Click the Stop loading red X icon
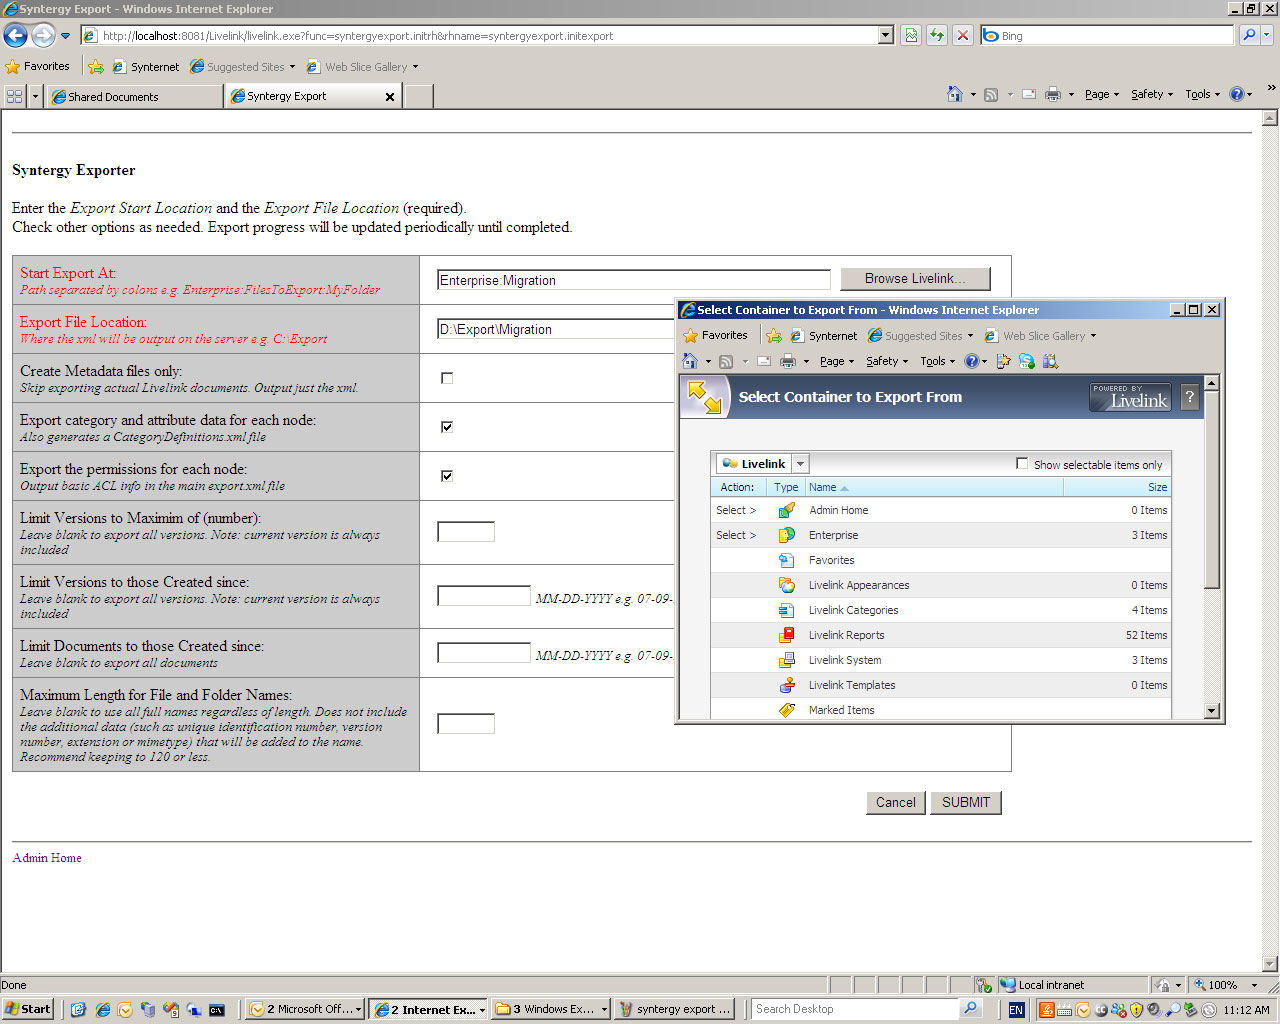This screenshot has width=1280, height=1024. pos(963,35)
